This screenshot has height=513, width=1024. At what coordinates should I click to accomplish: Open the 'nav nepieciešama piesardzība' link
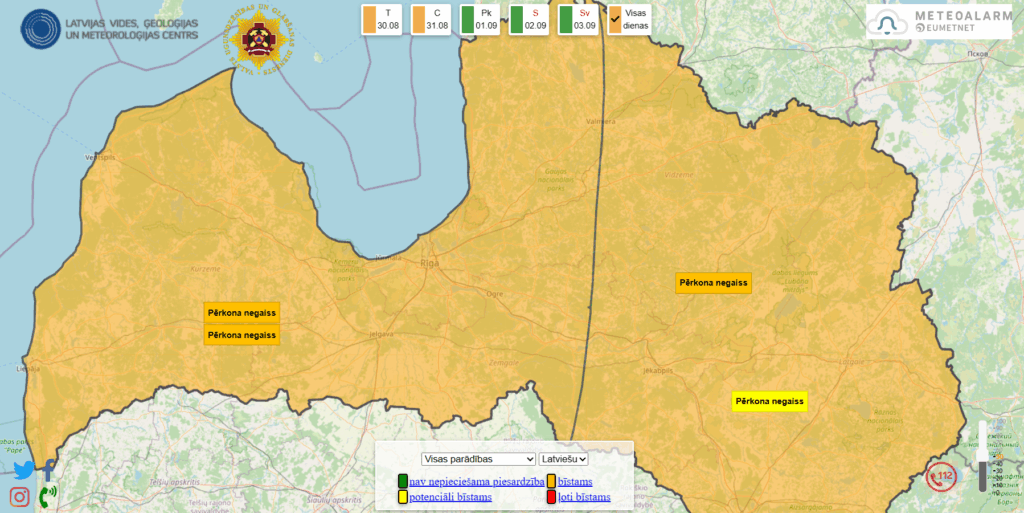click(476, 481)
